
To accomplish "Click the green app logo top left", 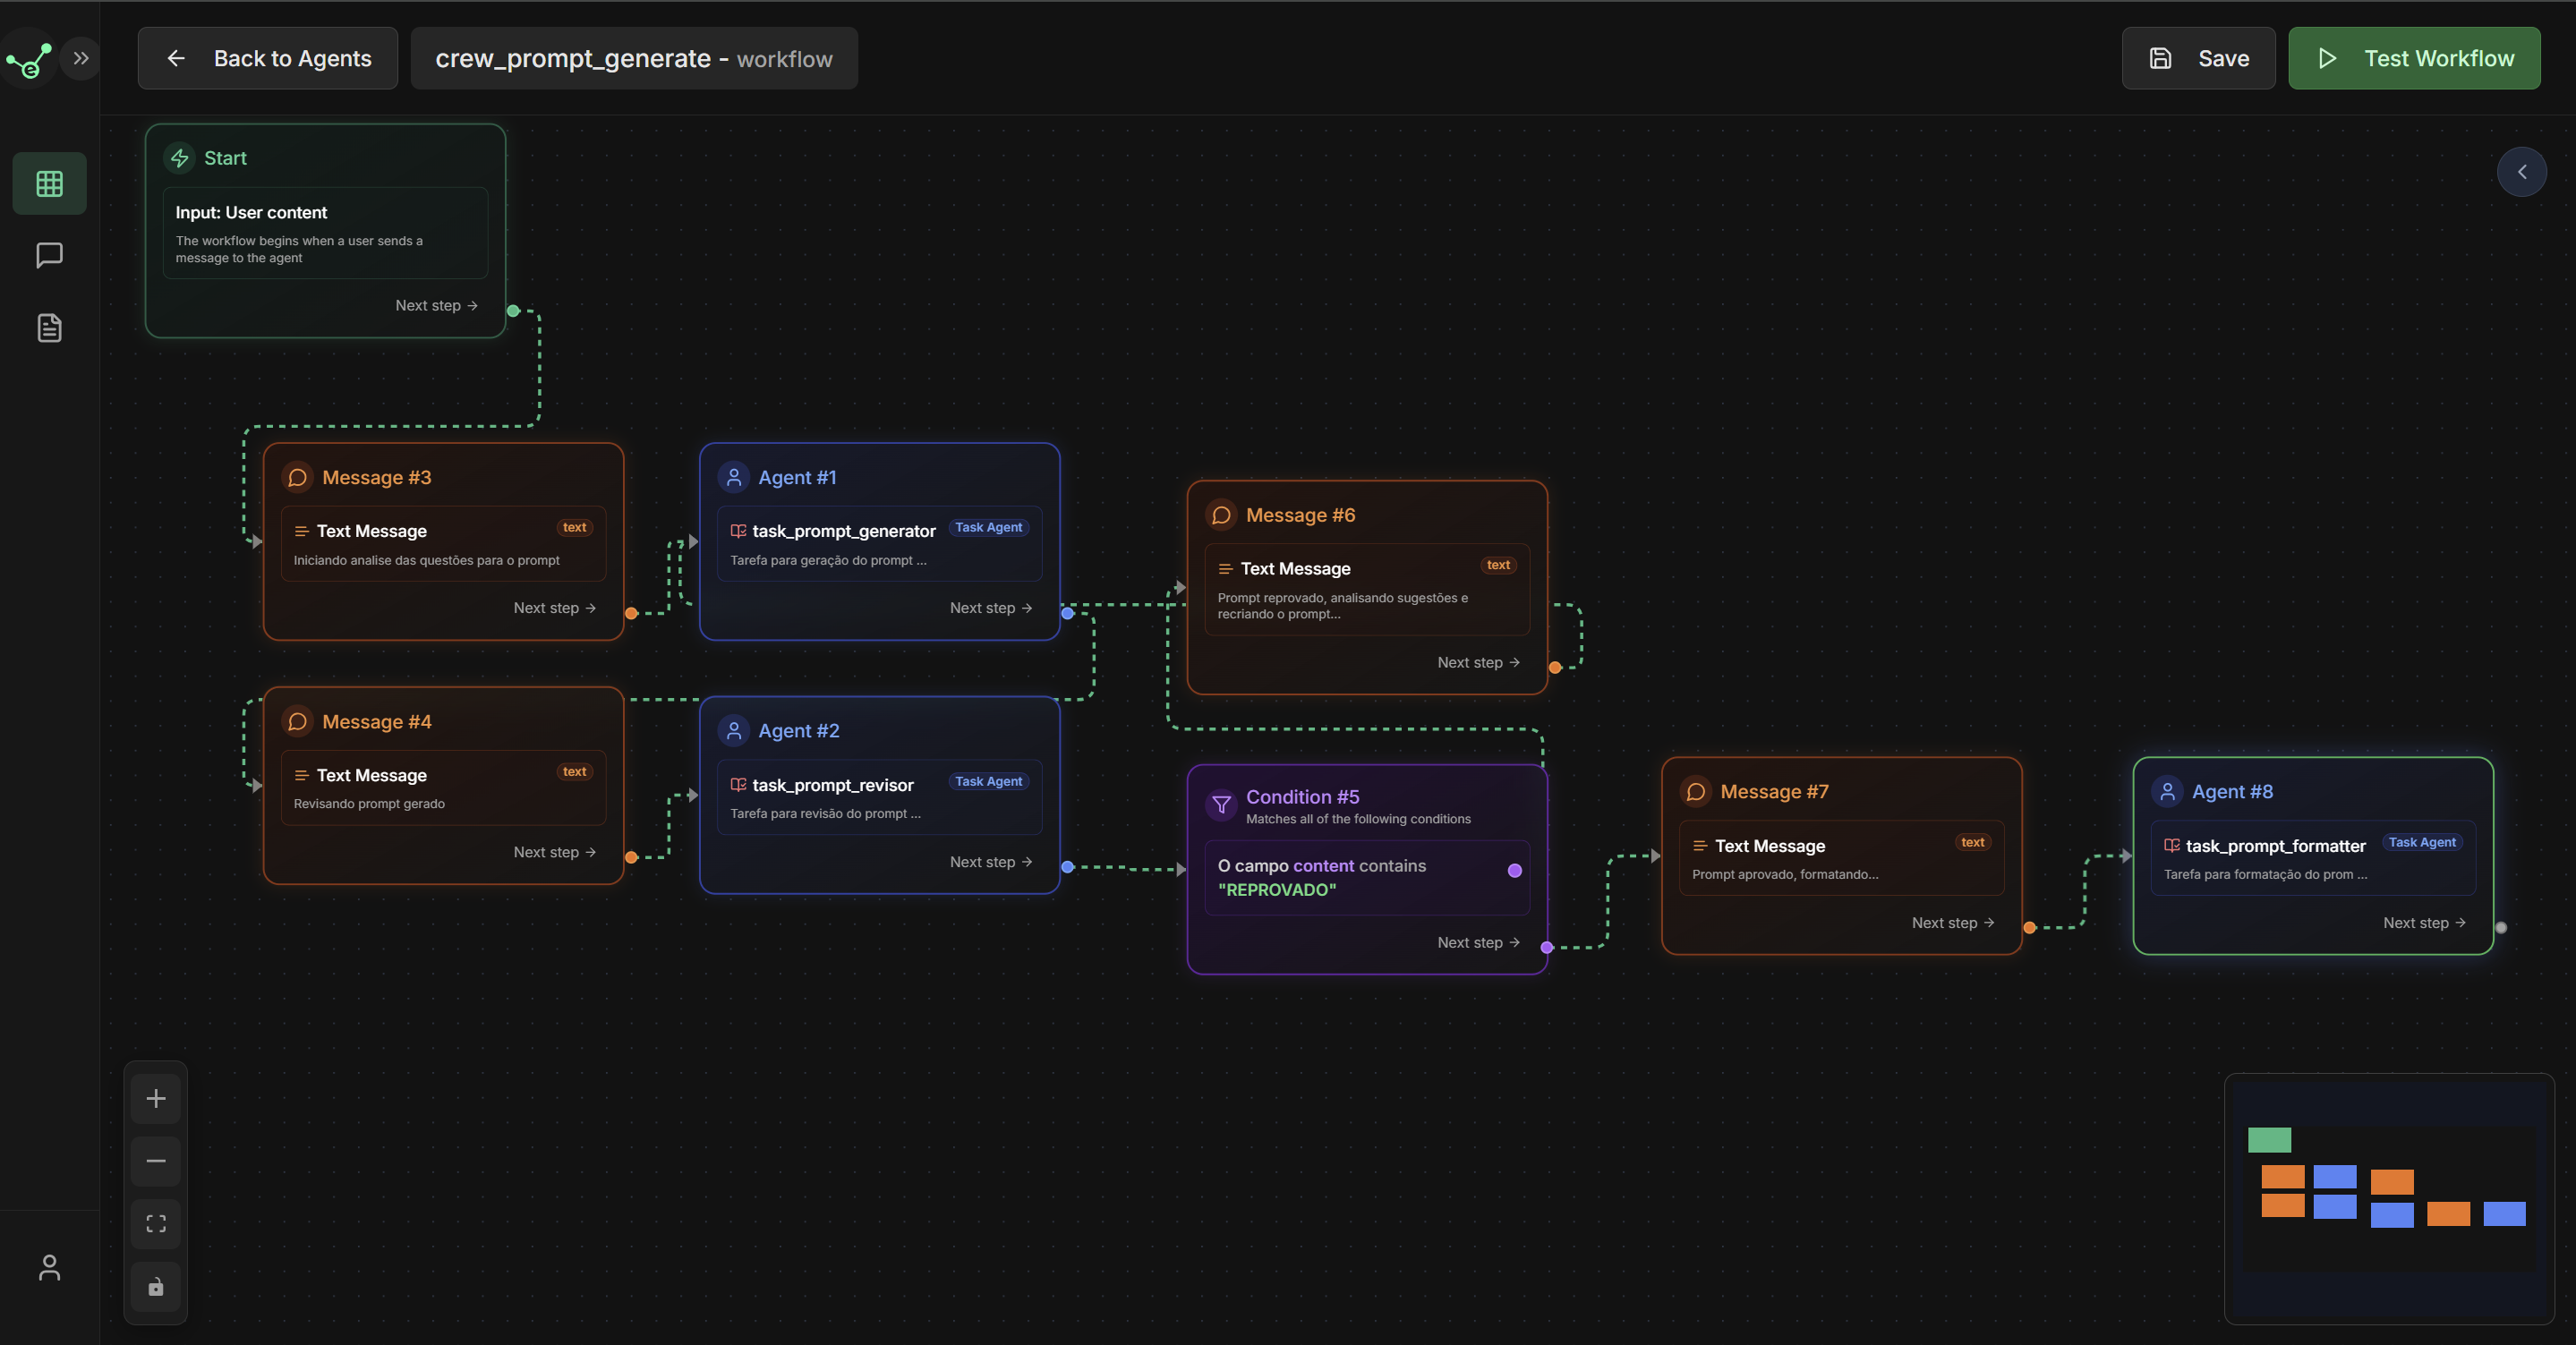I will coord(29,58).
